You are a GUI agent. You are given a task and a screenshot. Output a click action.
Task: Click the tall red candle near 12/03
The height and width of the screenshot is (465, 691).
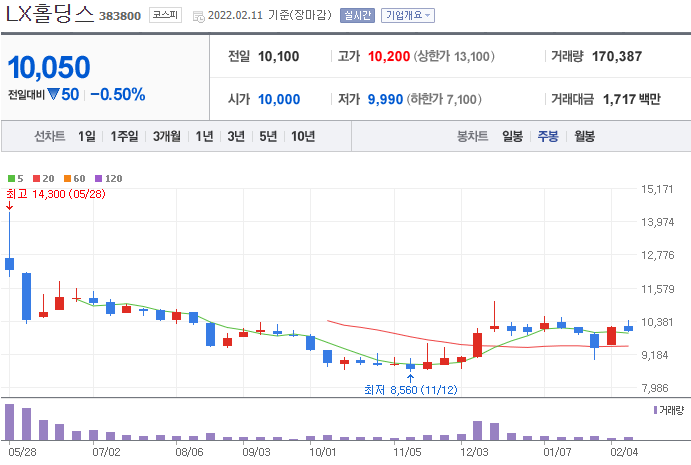[x=477, y=345]
